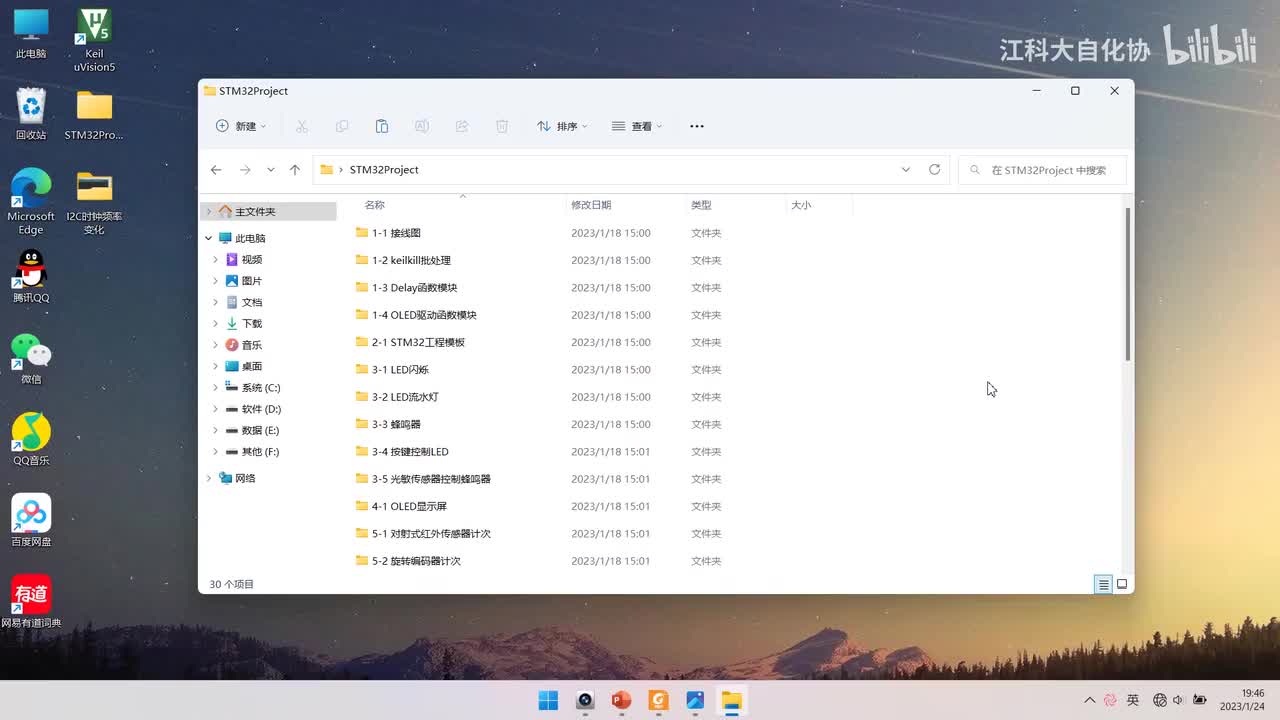Viewport: 1280px width, 720px height.
Task: Select the 4-1 OLED显示屏 folder
Action: [x=401, y=506]
